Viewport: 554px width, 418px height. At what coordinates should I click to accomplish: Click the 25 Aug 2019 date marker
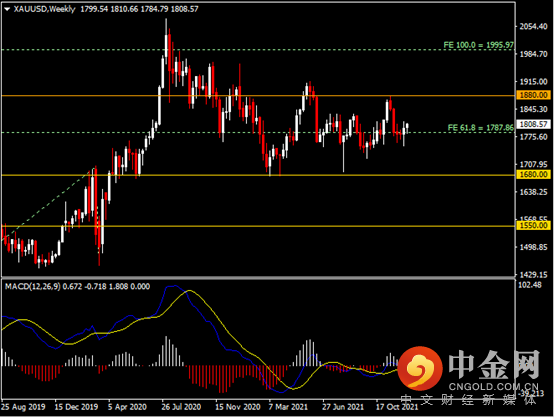pos(23,407)
